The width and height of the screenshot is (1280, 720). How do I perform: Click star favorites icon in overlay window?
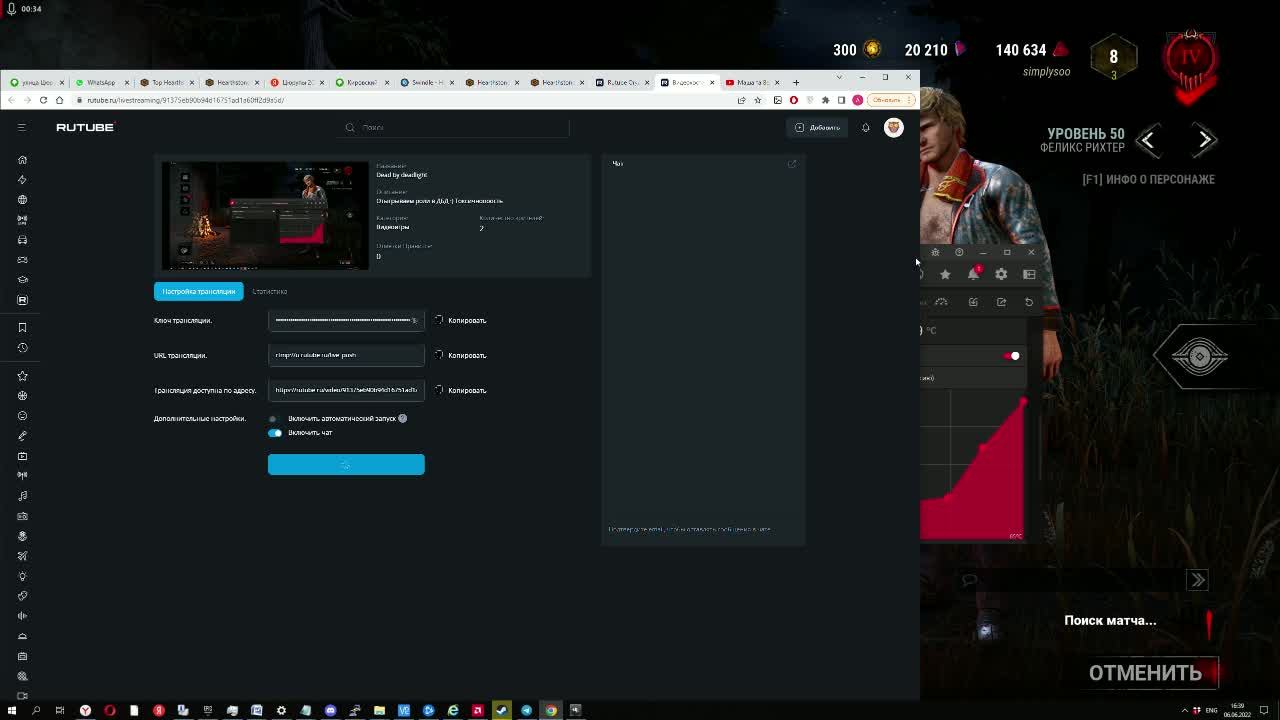945,274
